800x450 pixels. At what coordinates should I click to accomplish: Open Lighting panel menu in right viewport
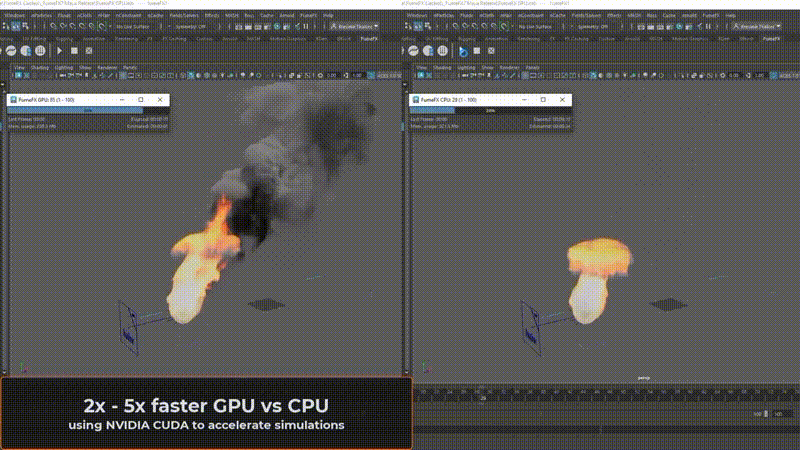(x=466, y=67)
